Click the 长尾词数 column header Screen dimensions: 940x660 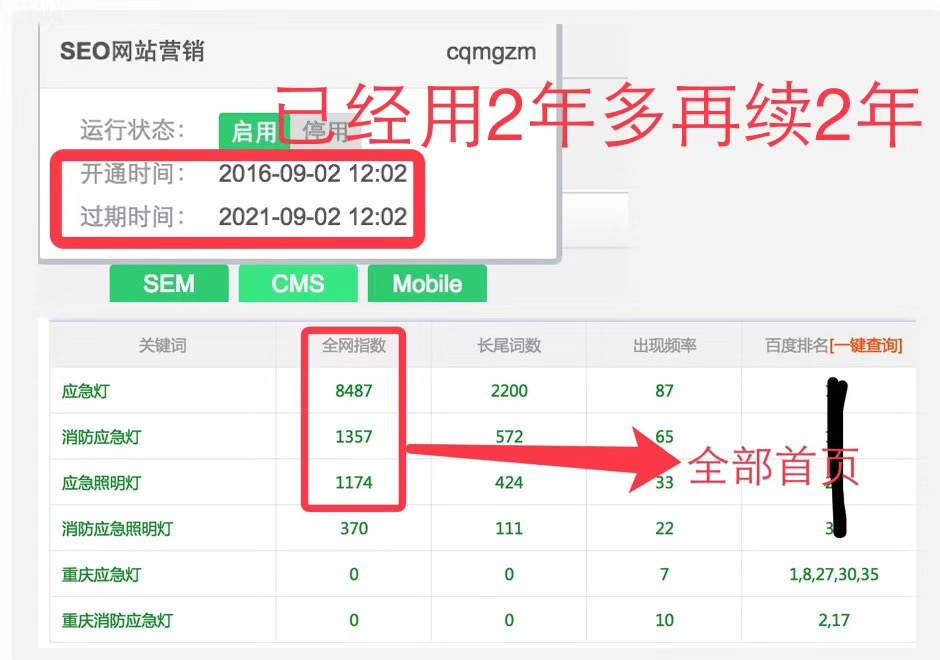pyautogui.click(x=509, y=345)
